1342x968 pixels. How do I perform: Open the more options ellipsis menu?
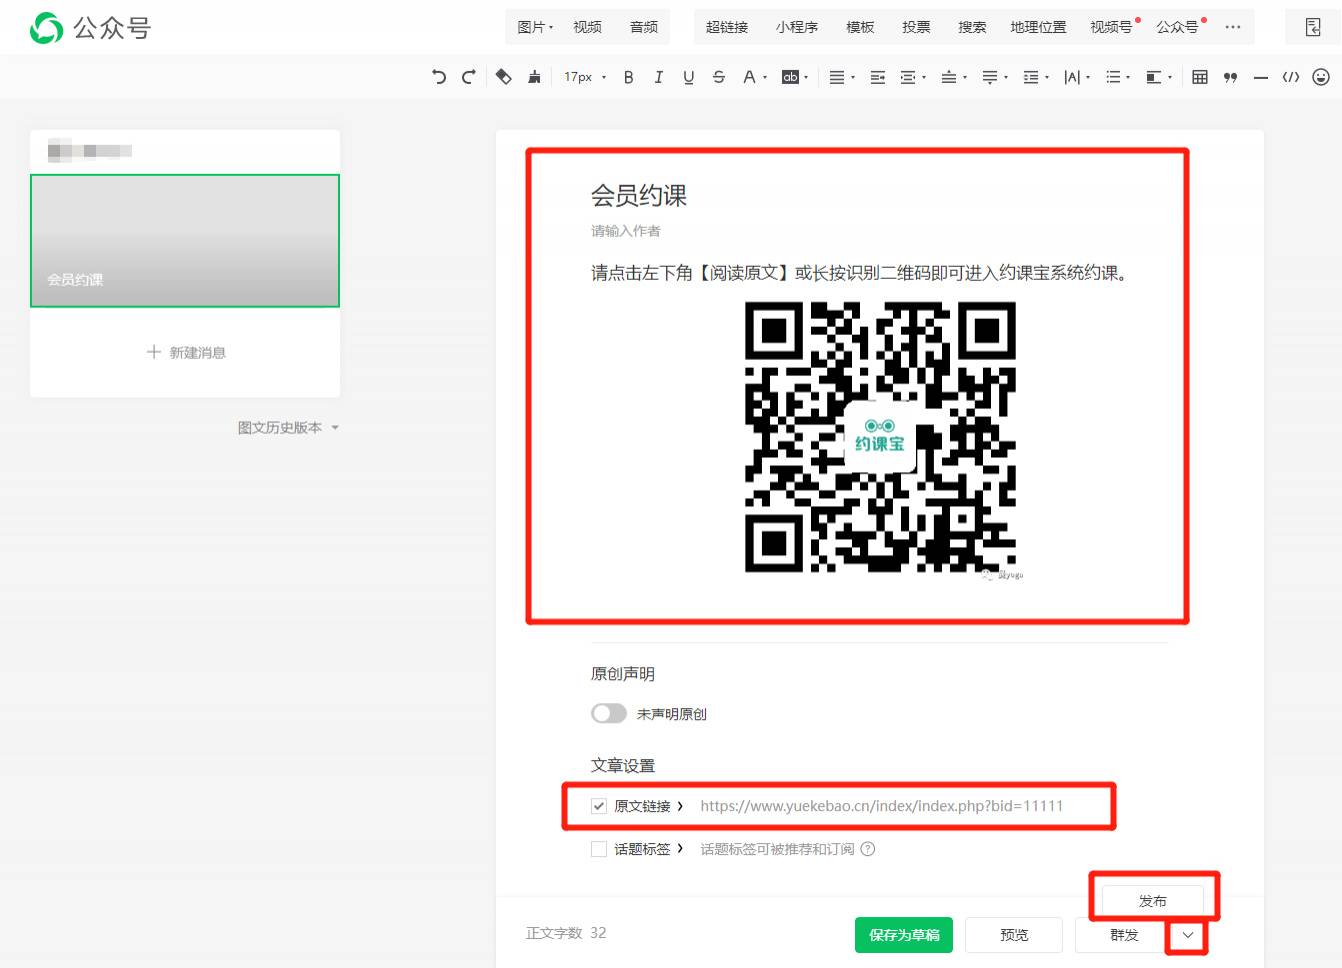[x=1233, y=27]
